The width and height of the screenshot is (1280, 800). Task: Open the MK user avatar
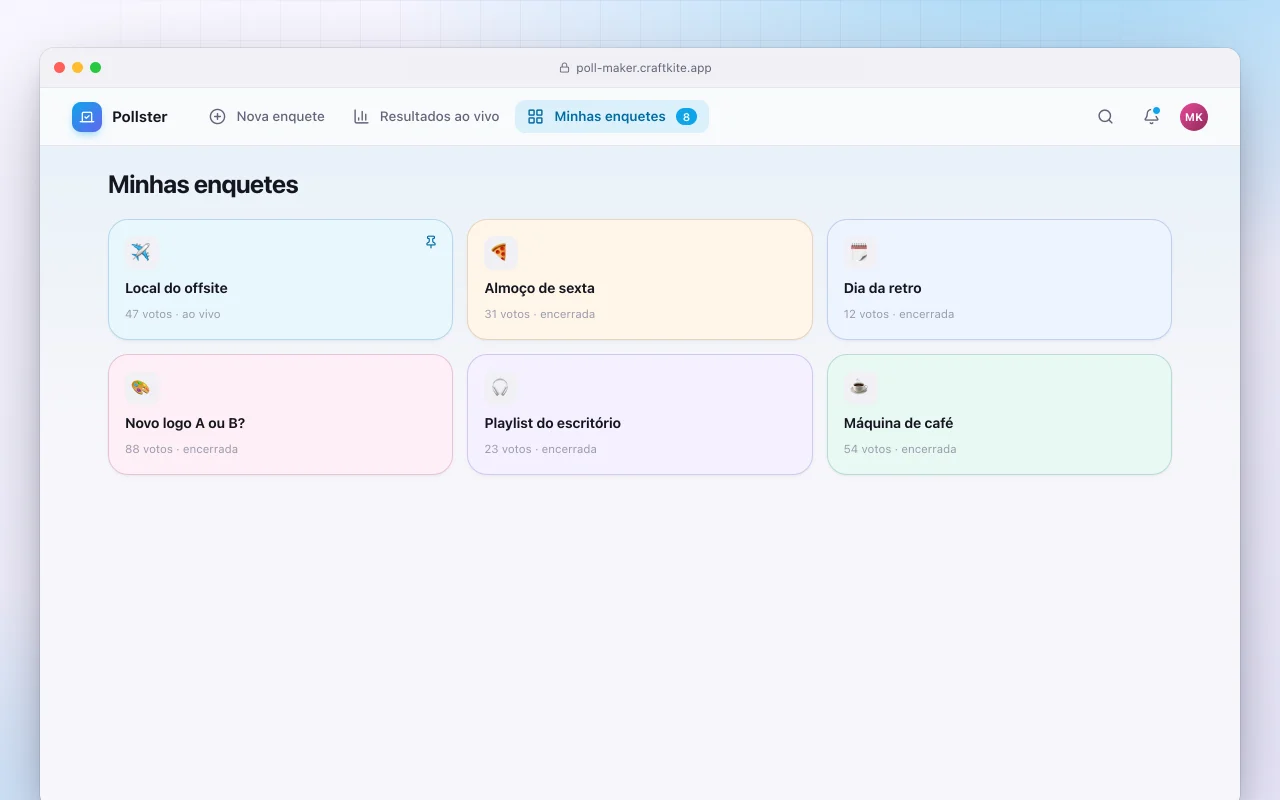pos(1194,117)
